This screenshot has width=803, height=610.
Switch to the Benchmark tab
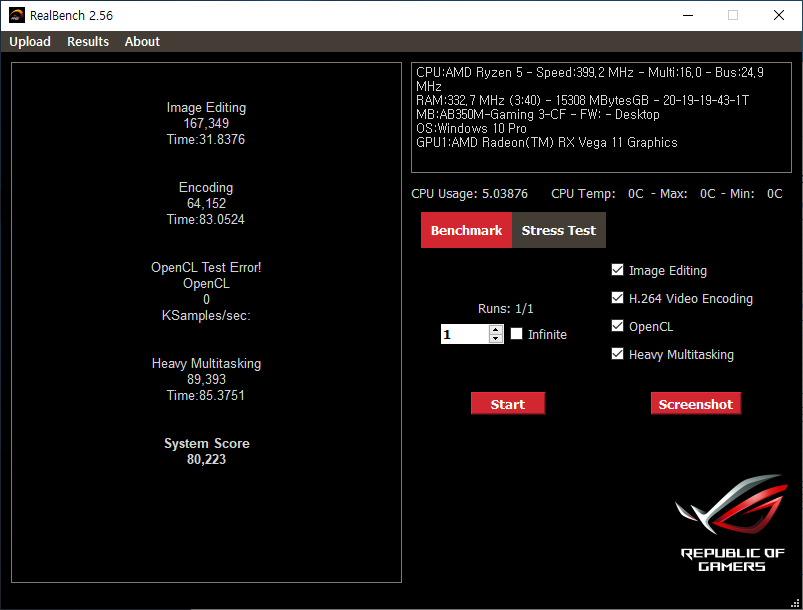coord(466,230)
